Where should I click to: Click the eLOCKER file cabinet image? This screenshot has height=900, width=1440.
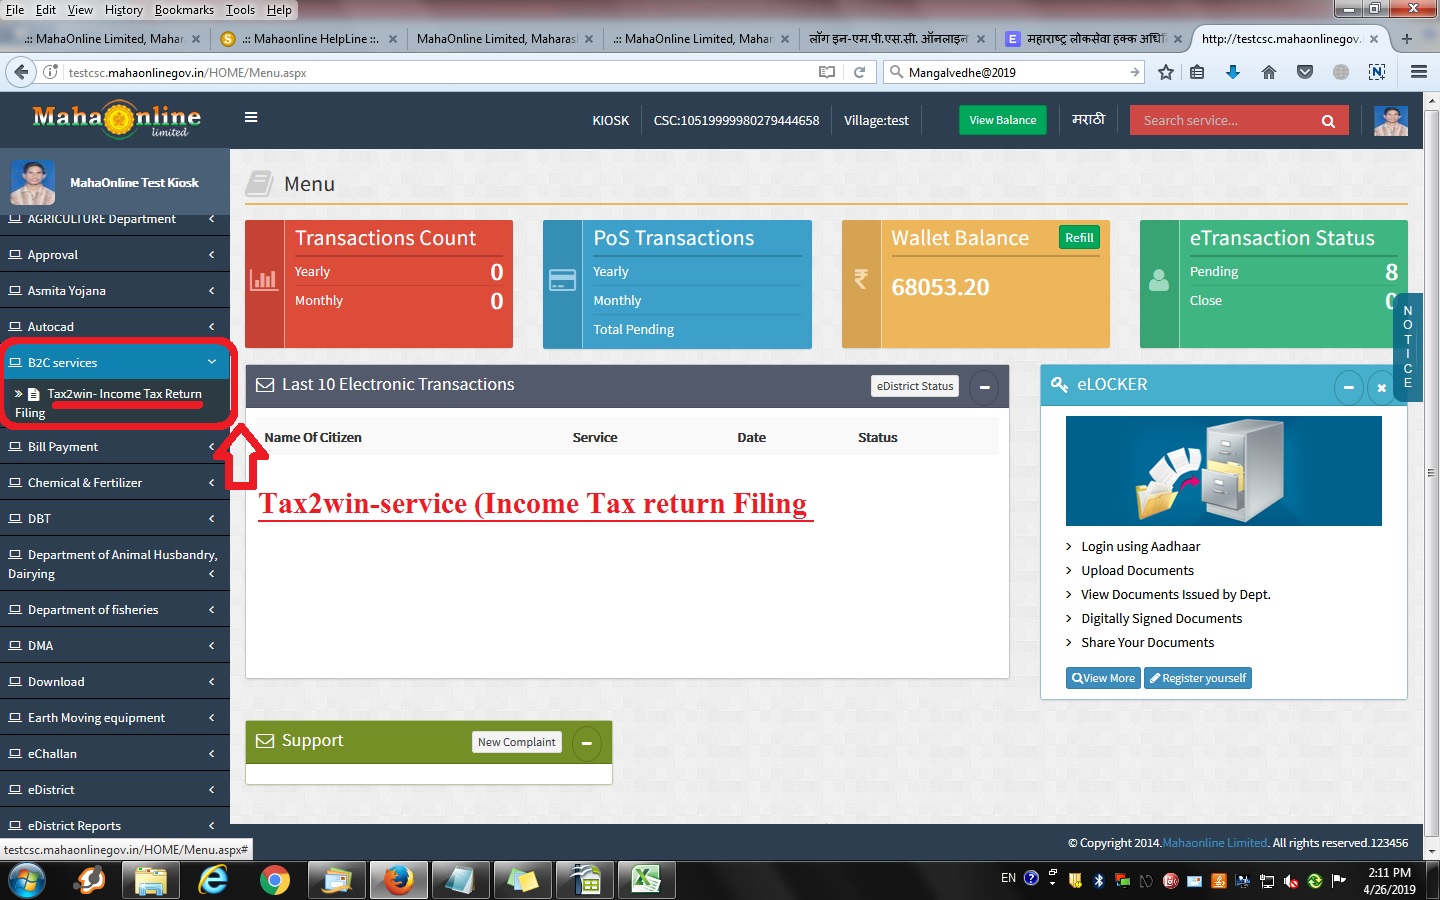coord(1223,471)
